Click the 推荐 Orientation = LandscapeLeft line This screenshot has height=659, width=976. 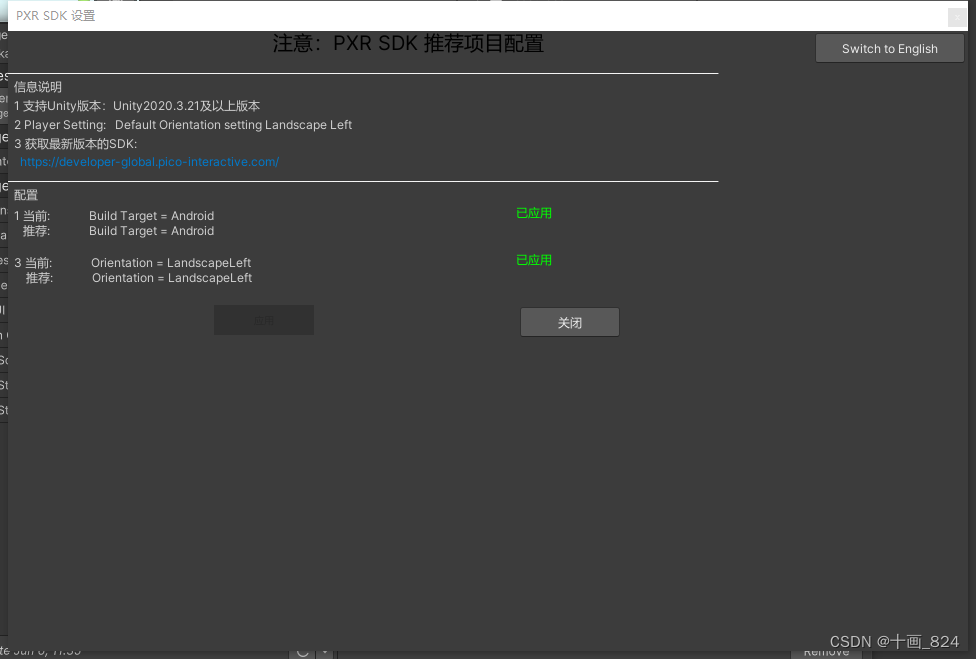[139, 278]
